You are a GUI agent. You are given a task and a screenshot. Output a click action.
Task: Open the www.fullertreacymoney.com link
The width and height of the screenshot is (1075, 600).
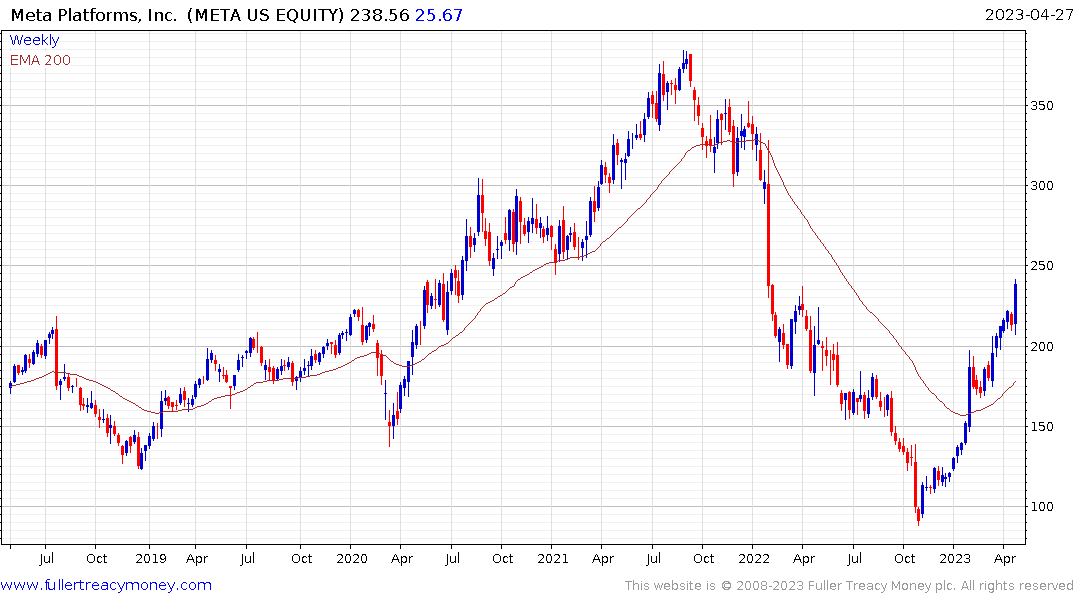pos(106,585)
